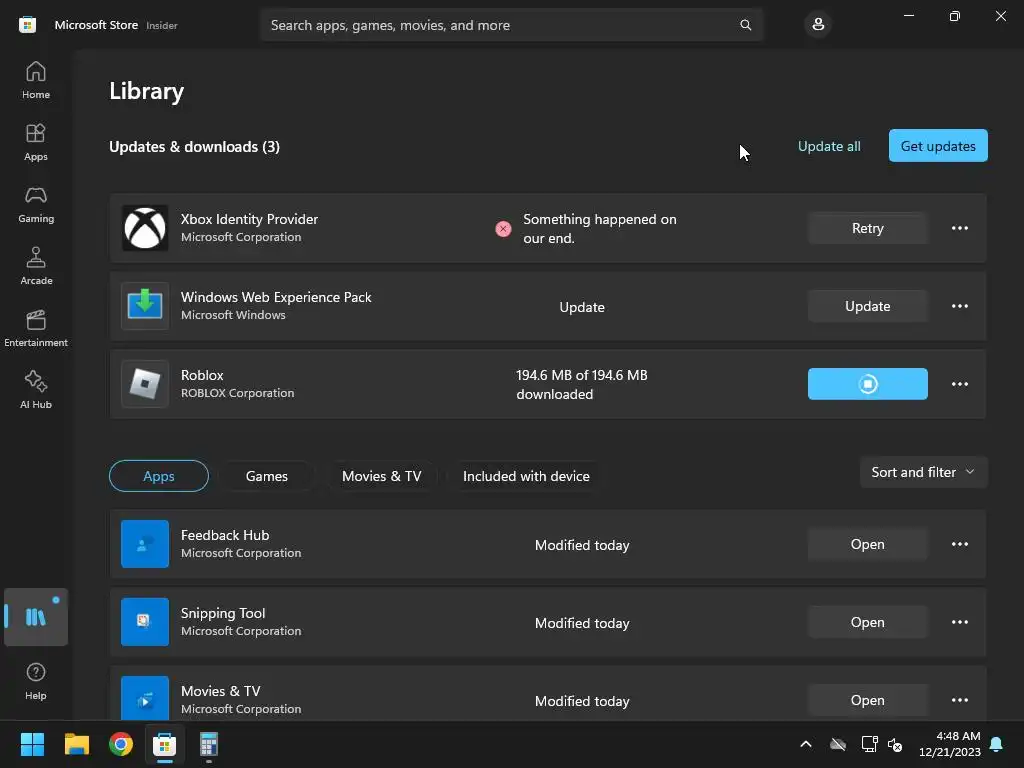Image resolution: width=1024 pixels, height=768 pixels.
Task: Click the Roblox app icon
Action: pyautogui.click(x=145, y=384)
